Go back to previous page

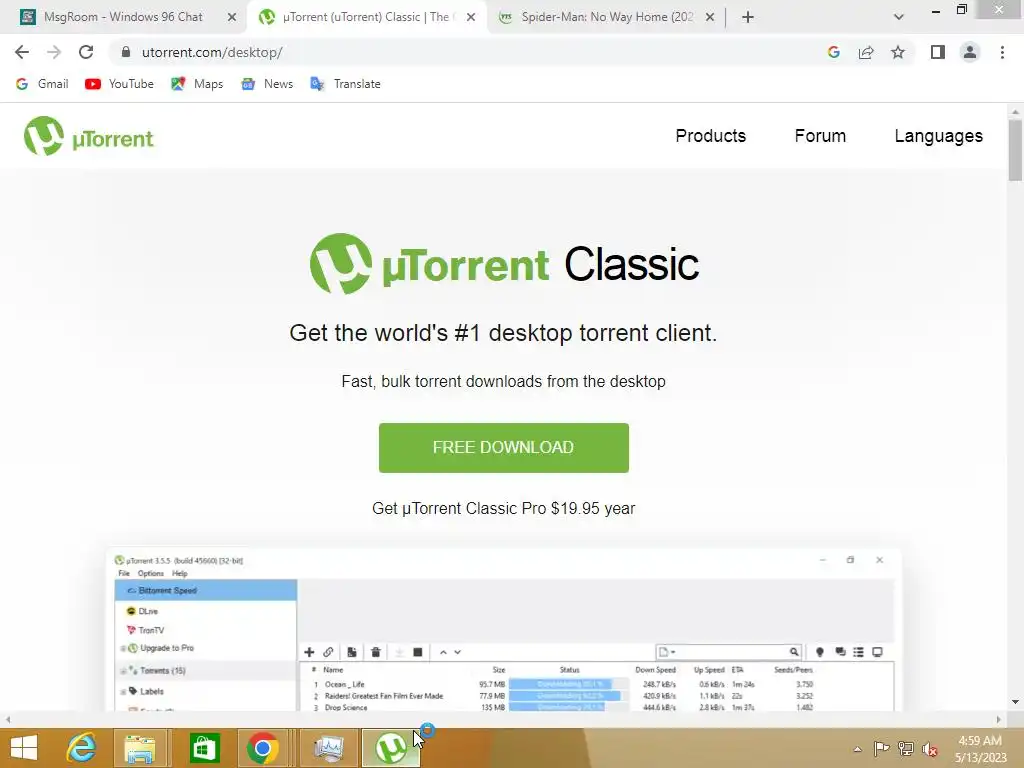(x=22, y=52)
